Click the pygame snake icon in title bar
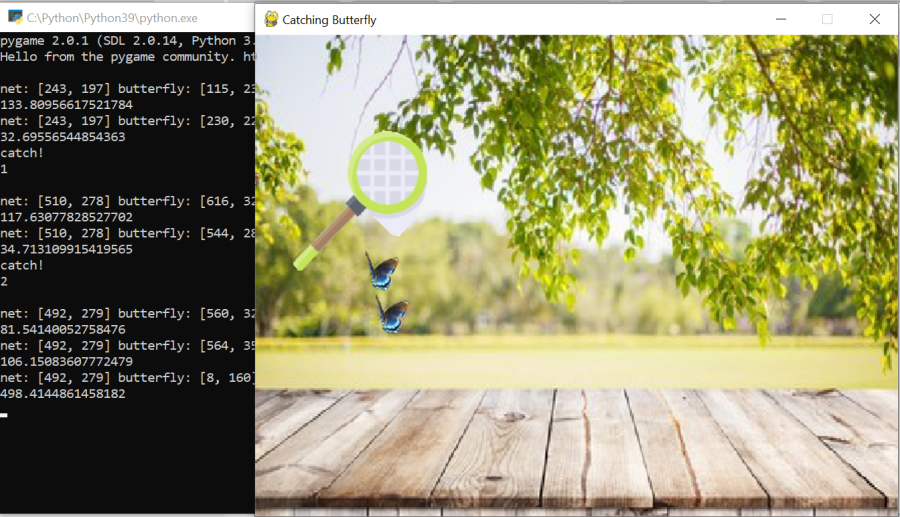 [270, 19]
